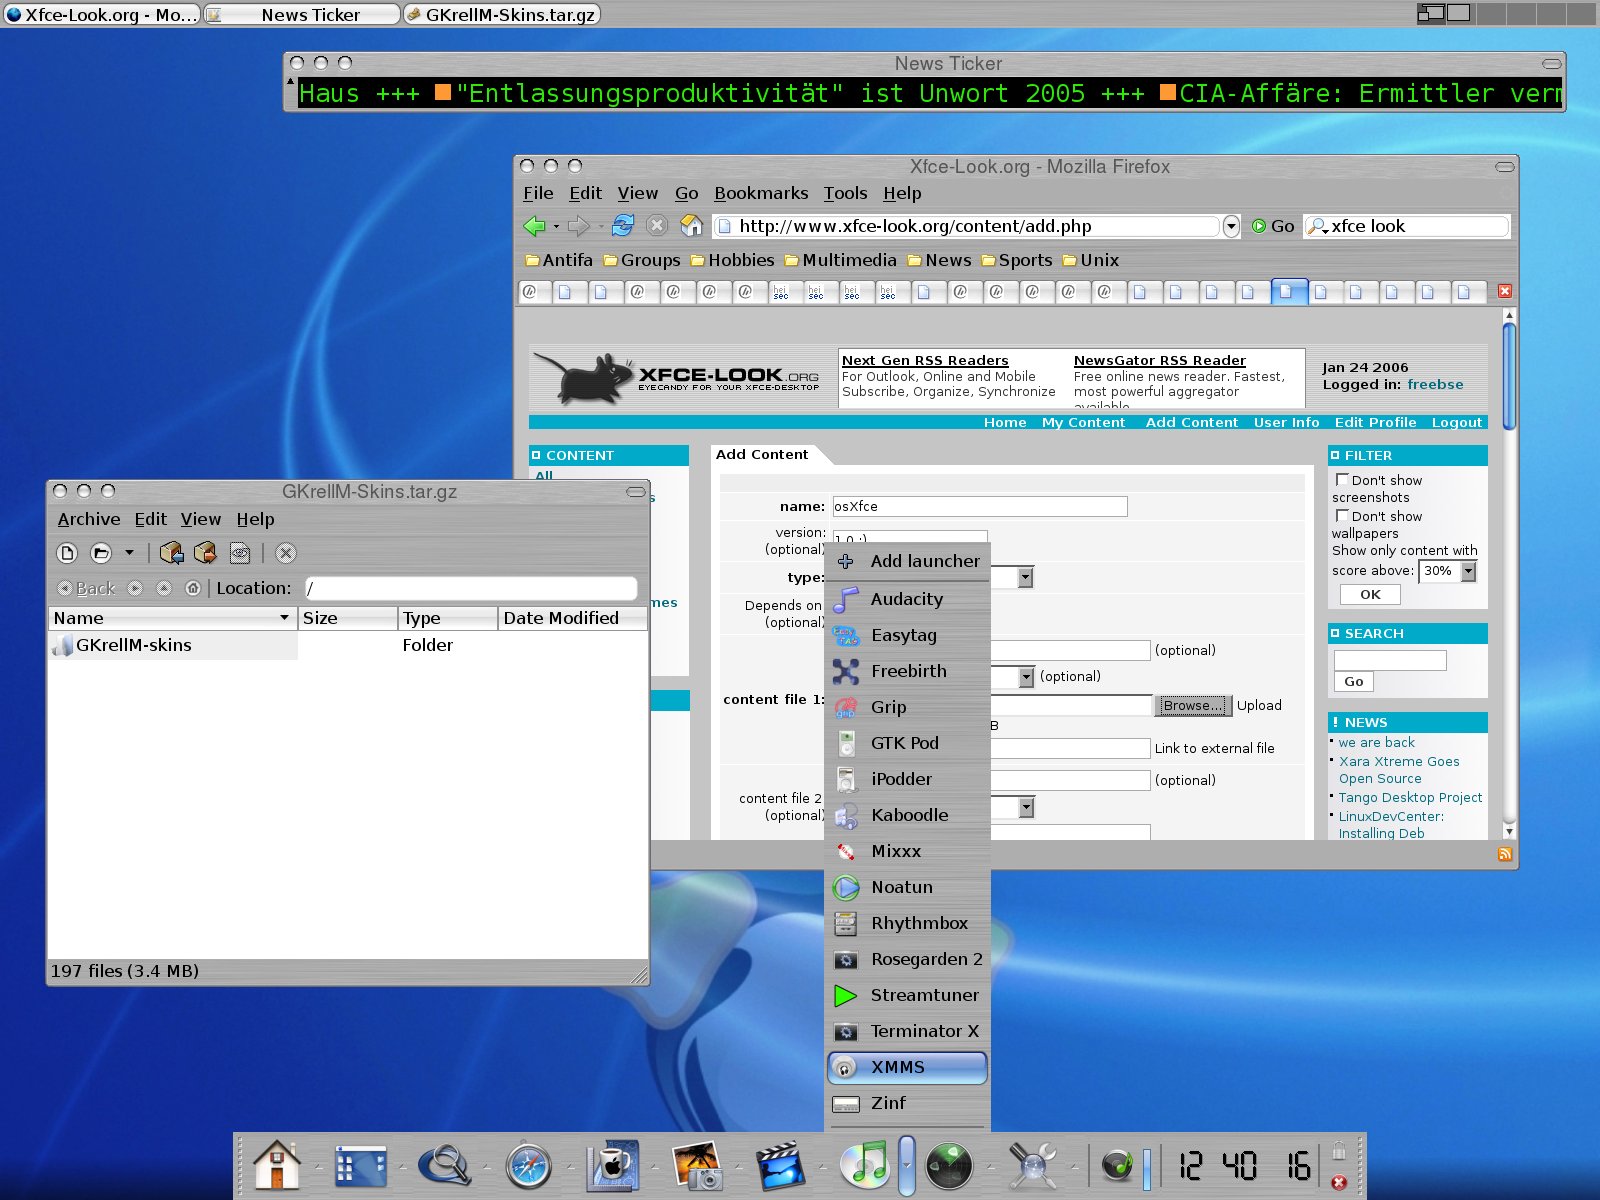Click the volume level slider in dock
Viewport: 1600px width, 1200px height.
tap(1146, 1169)
